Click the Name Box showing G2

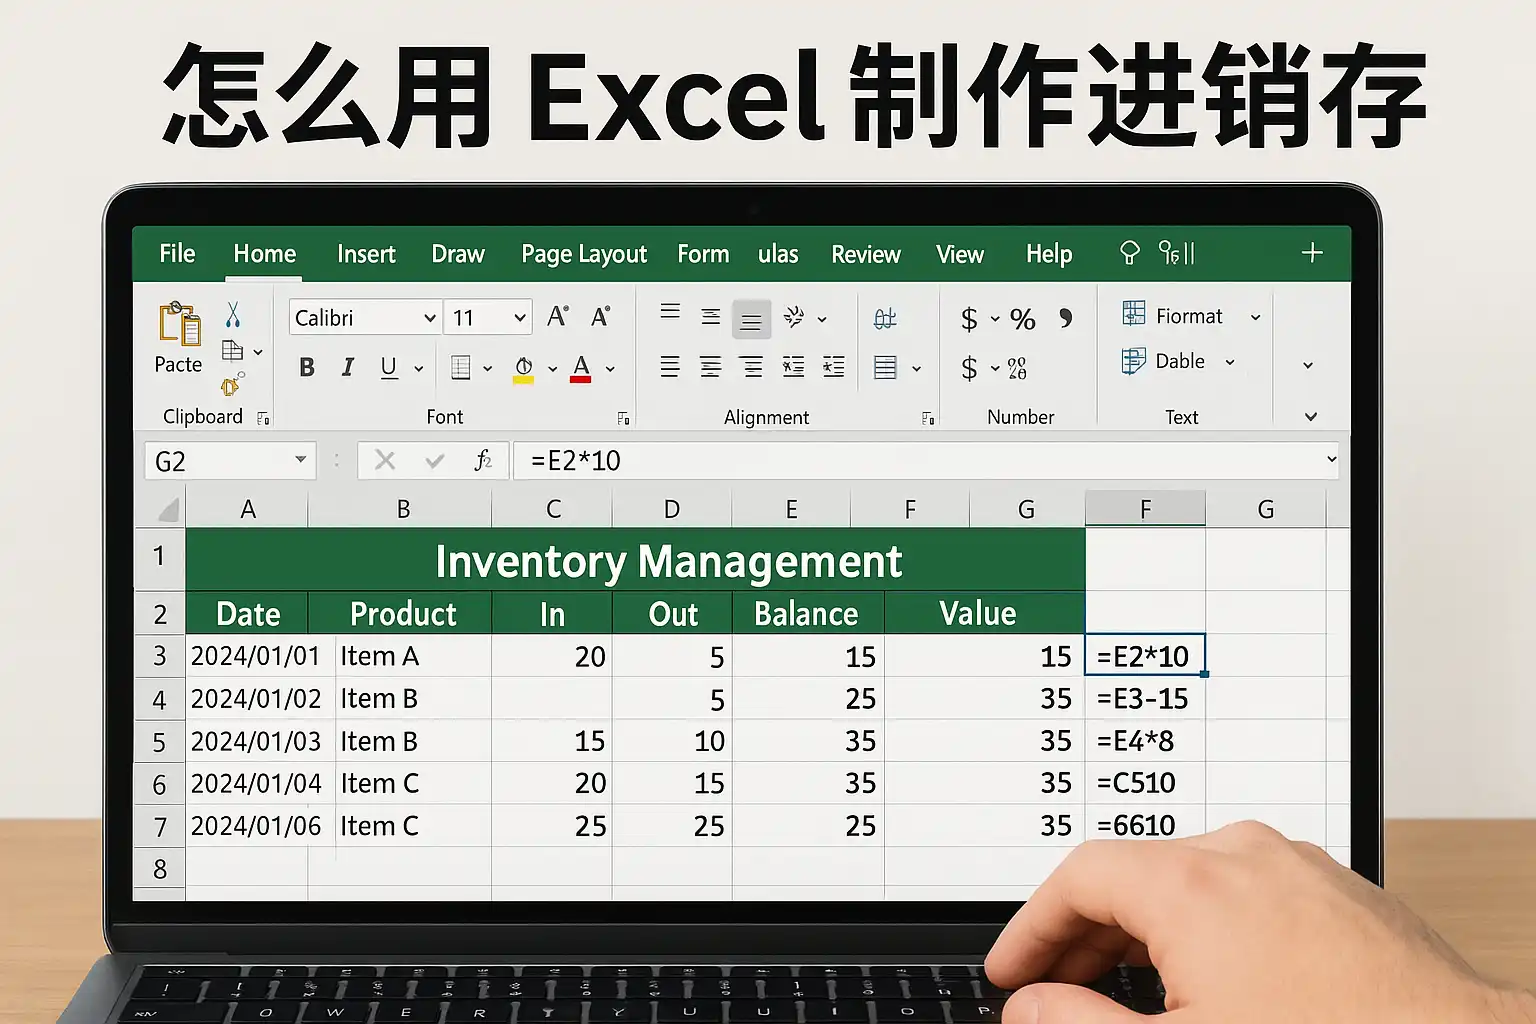coord(230,461)
